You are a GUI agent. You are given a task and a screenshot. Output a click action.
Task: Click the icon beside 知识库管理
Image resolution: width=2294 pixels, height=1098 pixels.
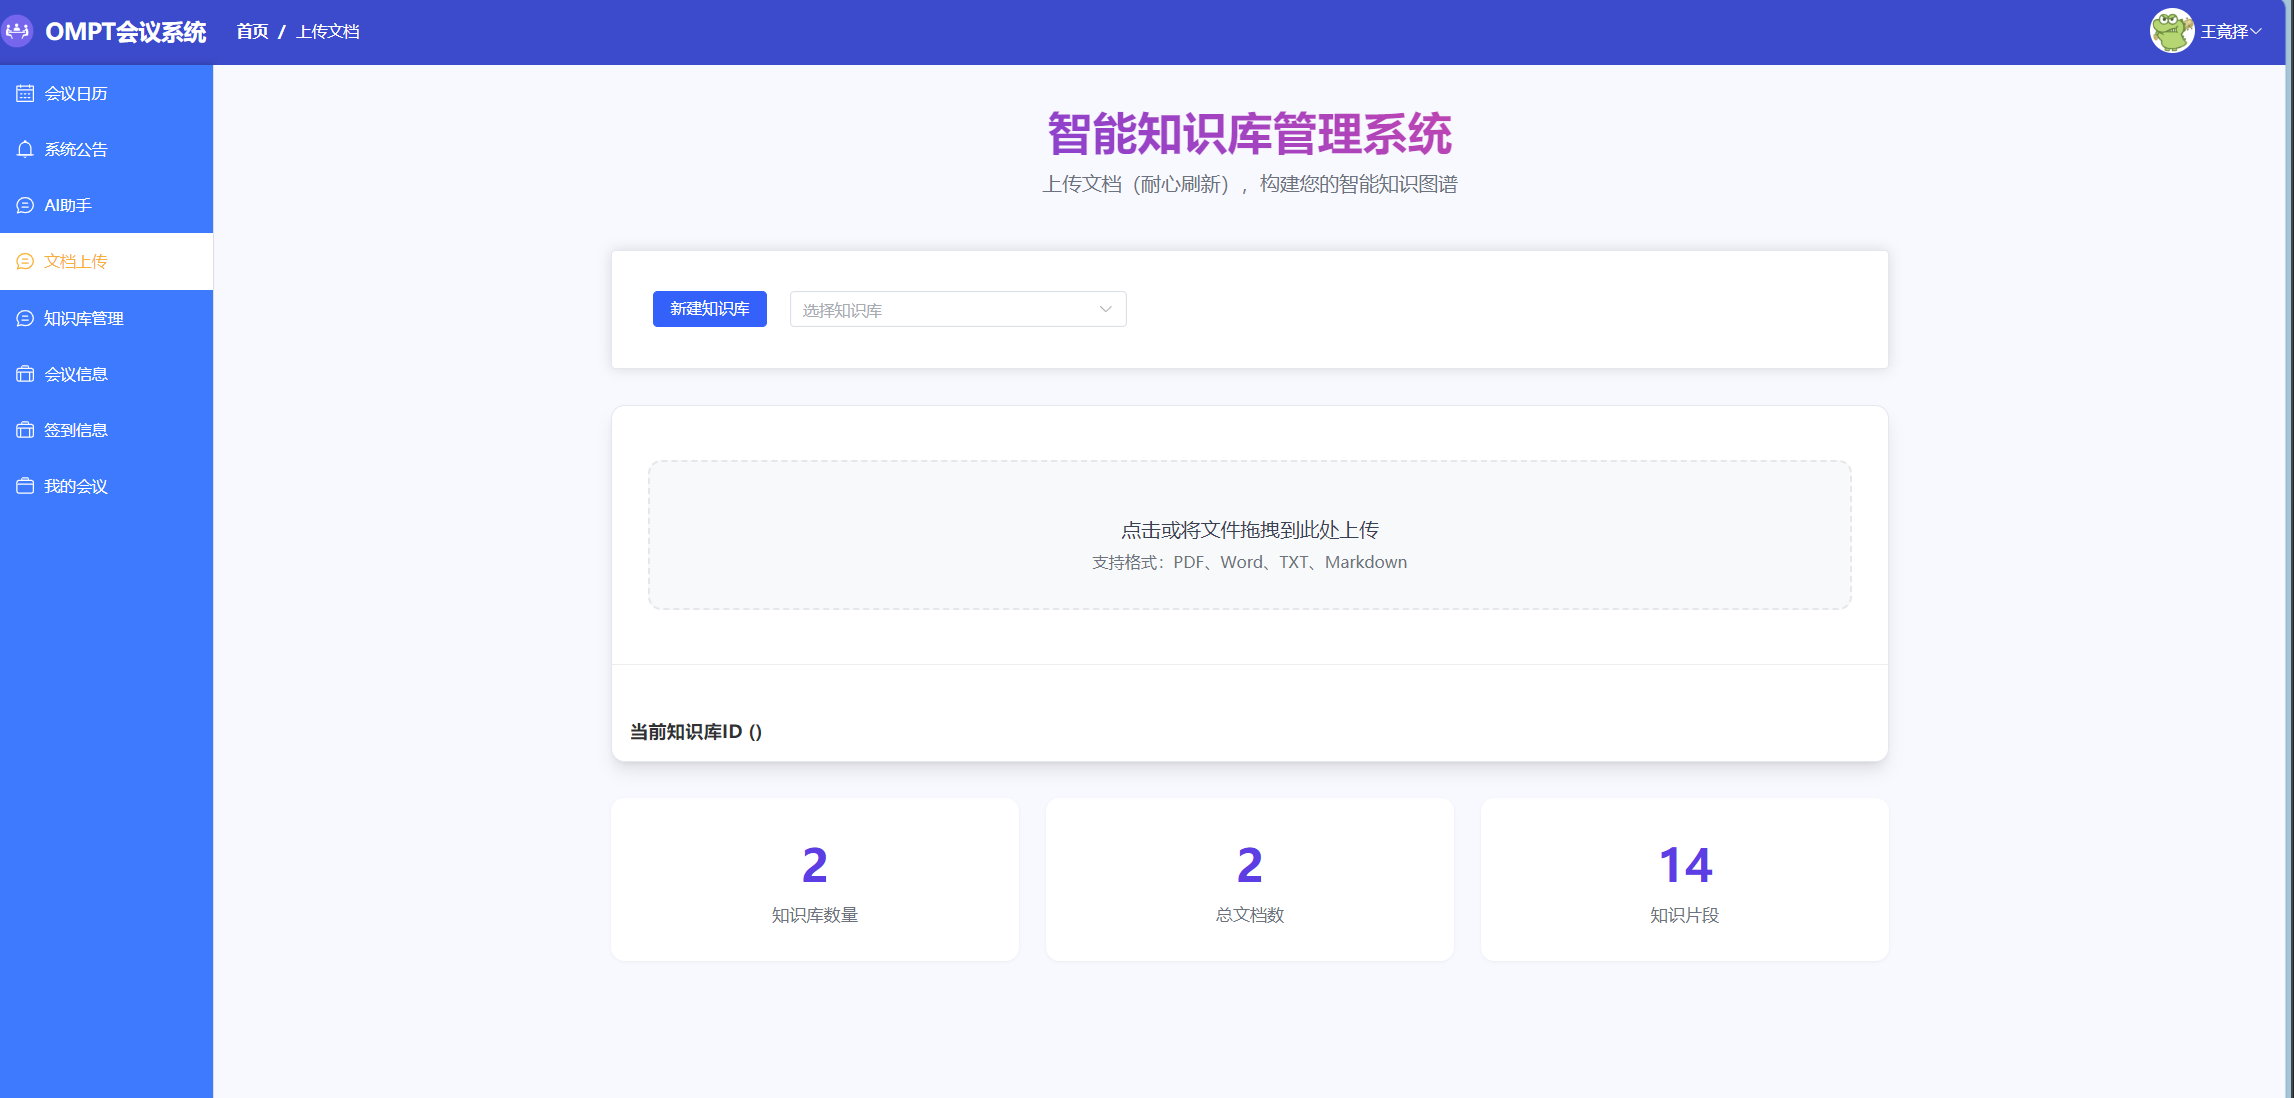[x=25, y=318]
